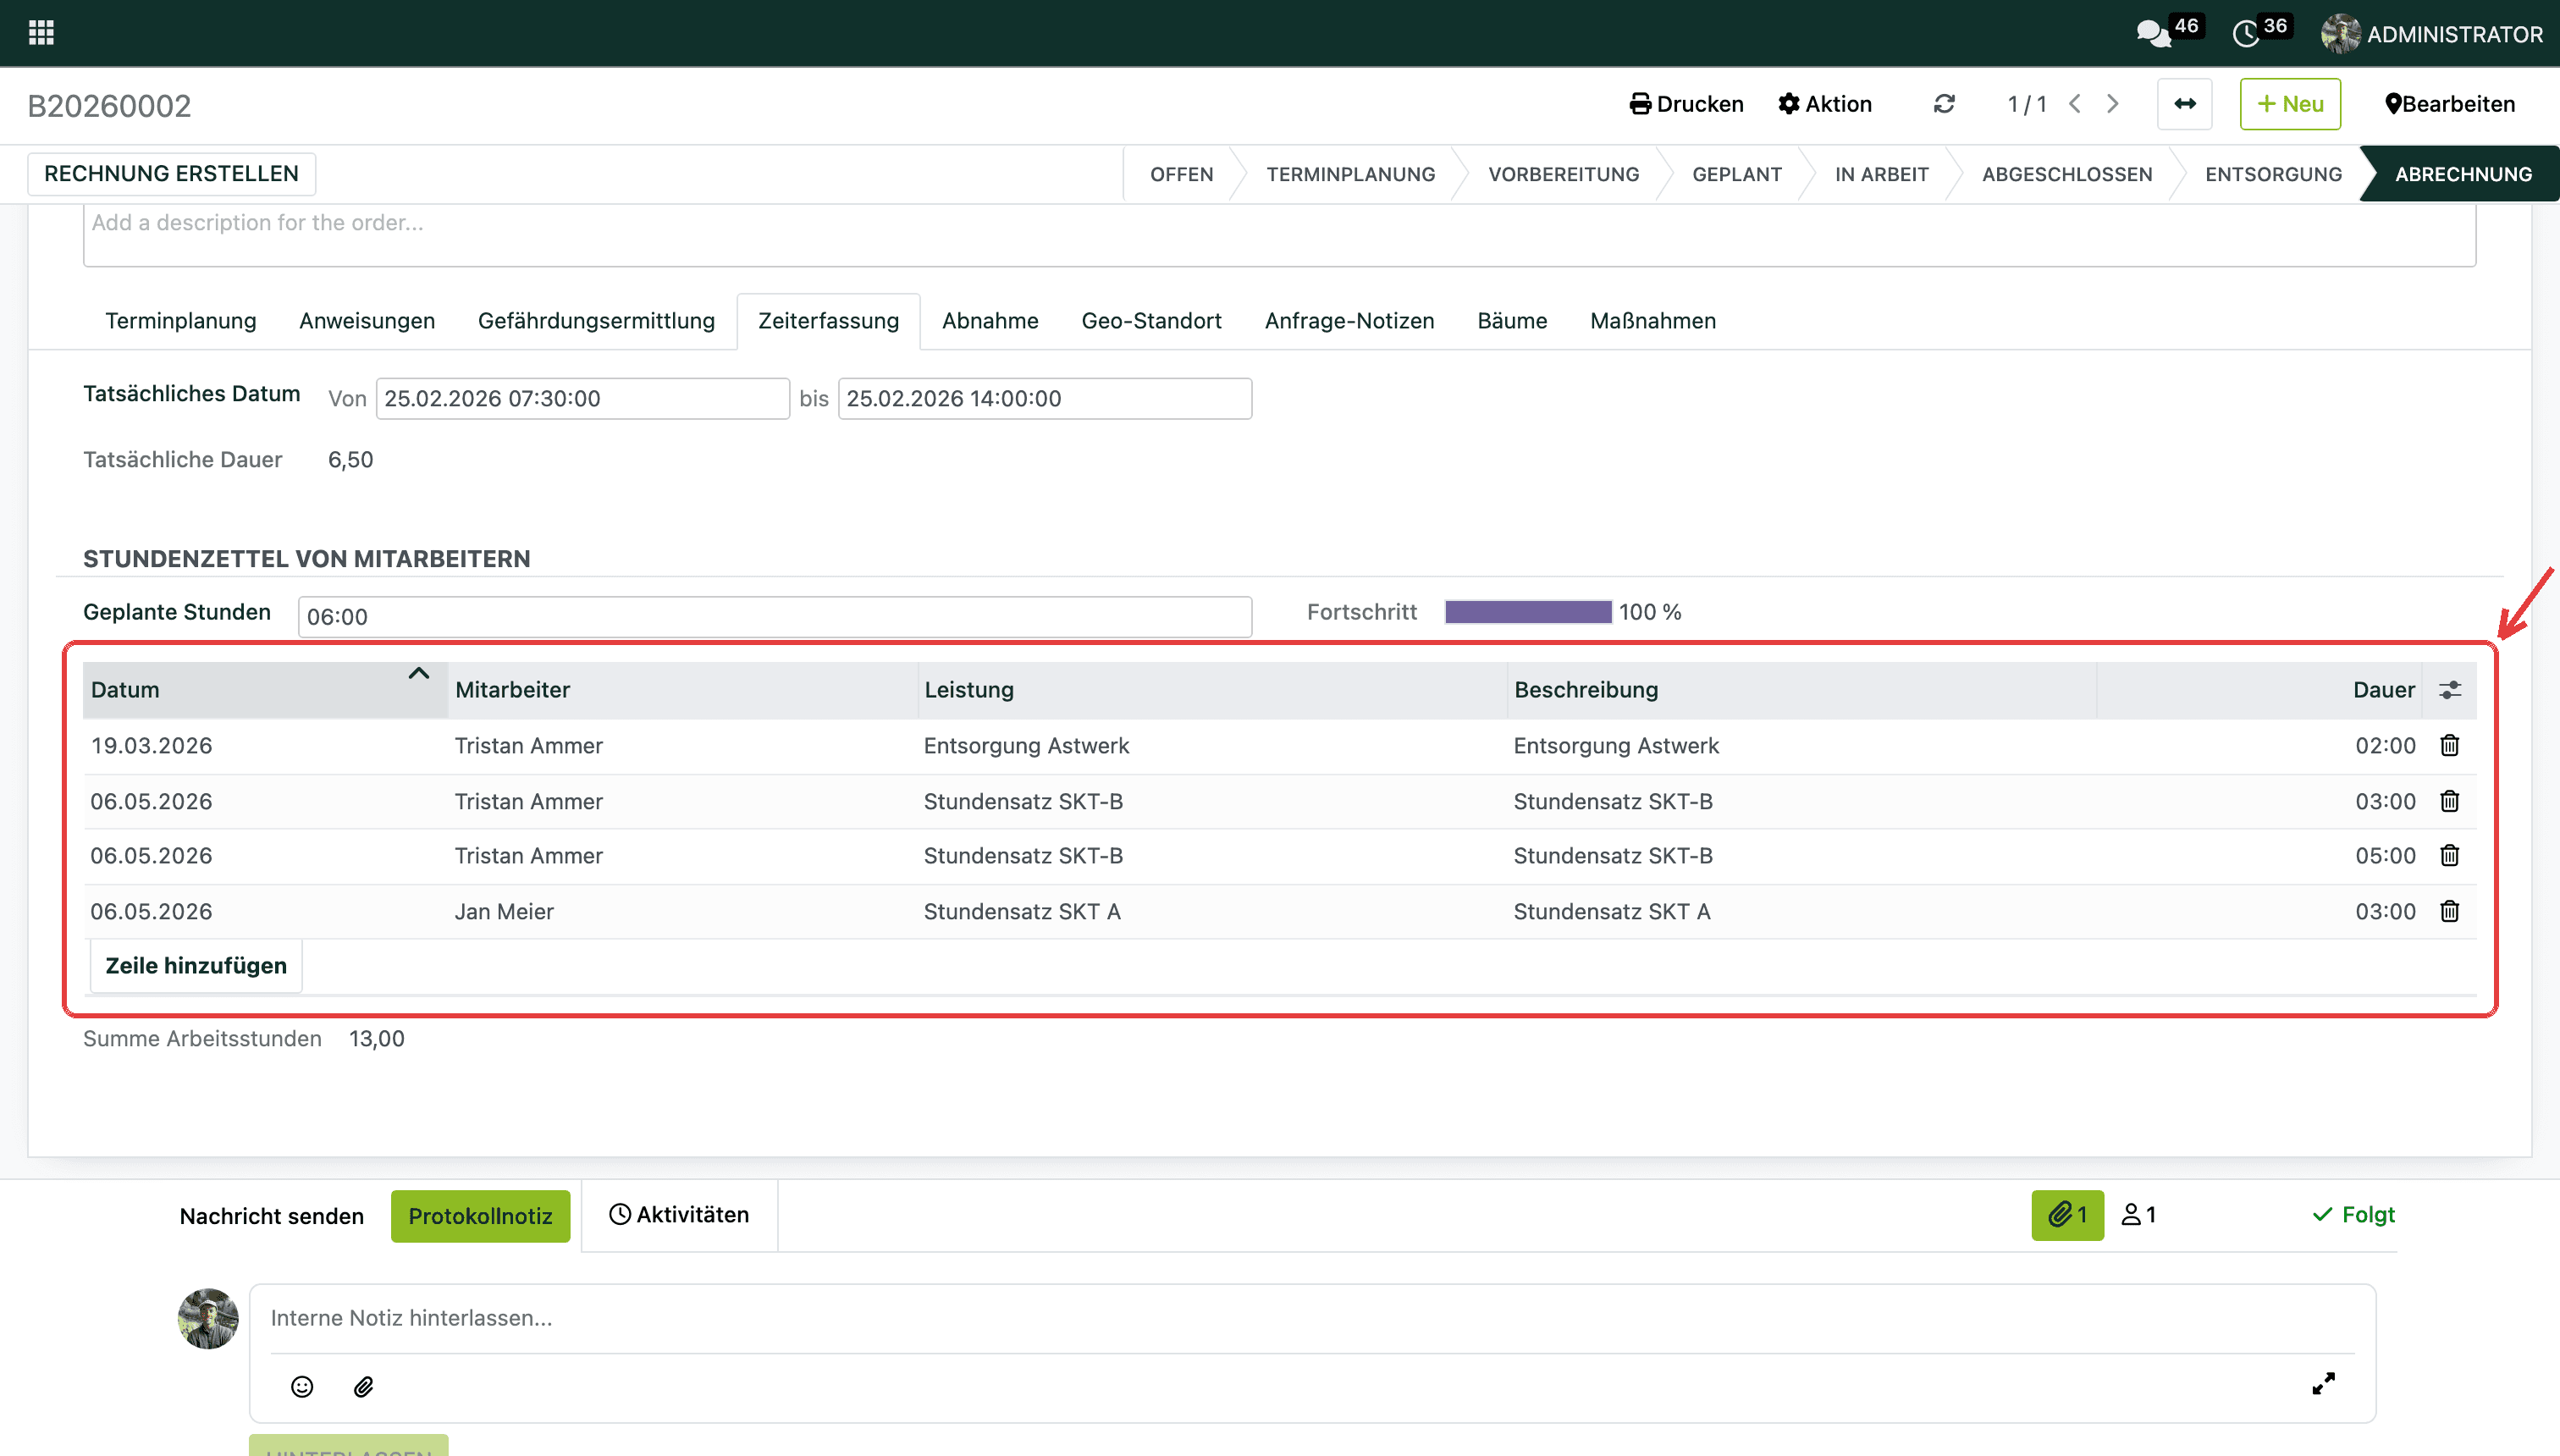Set the status to Entsorgung stage
2560x1456 pixels.
pyautogui.click(x=2273, y=174)
